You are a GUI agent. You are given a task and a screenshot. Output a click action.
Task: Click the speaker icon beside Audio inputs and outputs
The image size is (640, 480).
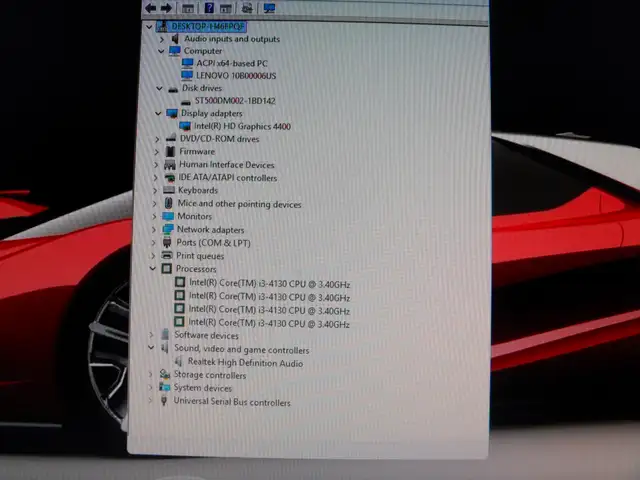tap(175, 39)
